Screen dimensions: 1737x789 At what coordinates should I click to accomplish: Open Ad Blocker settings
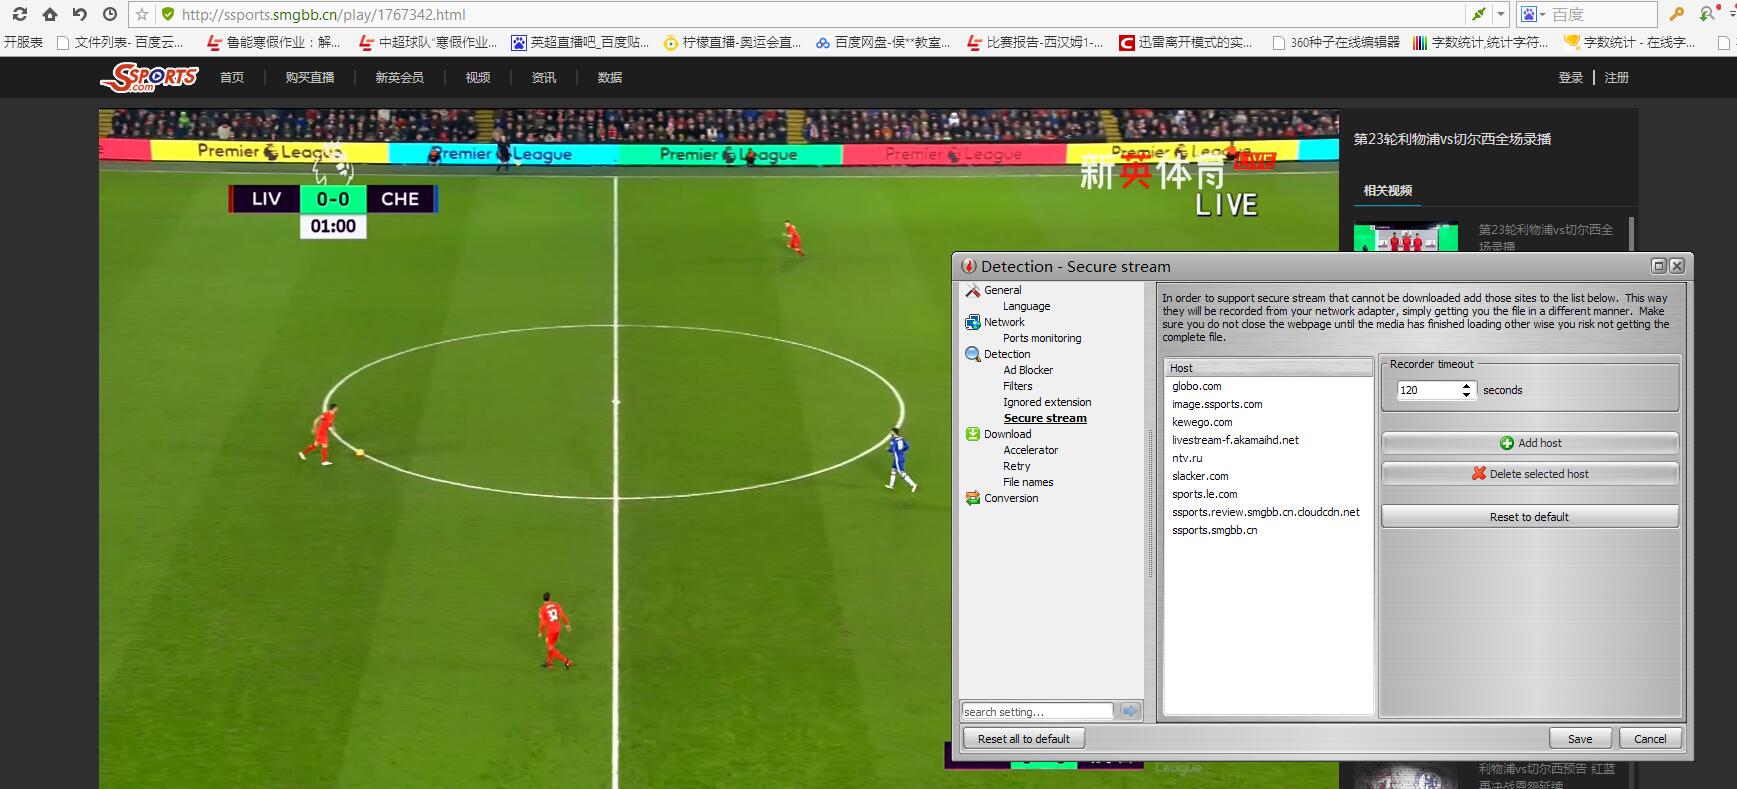1028,370
